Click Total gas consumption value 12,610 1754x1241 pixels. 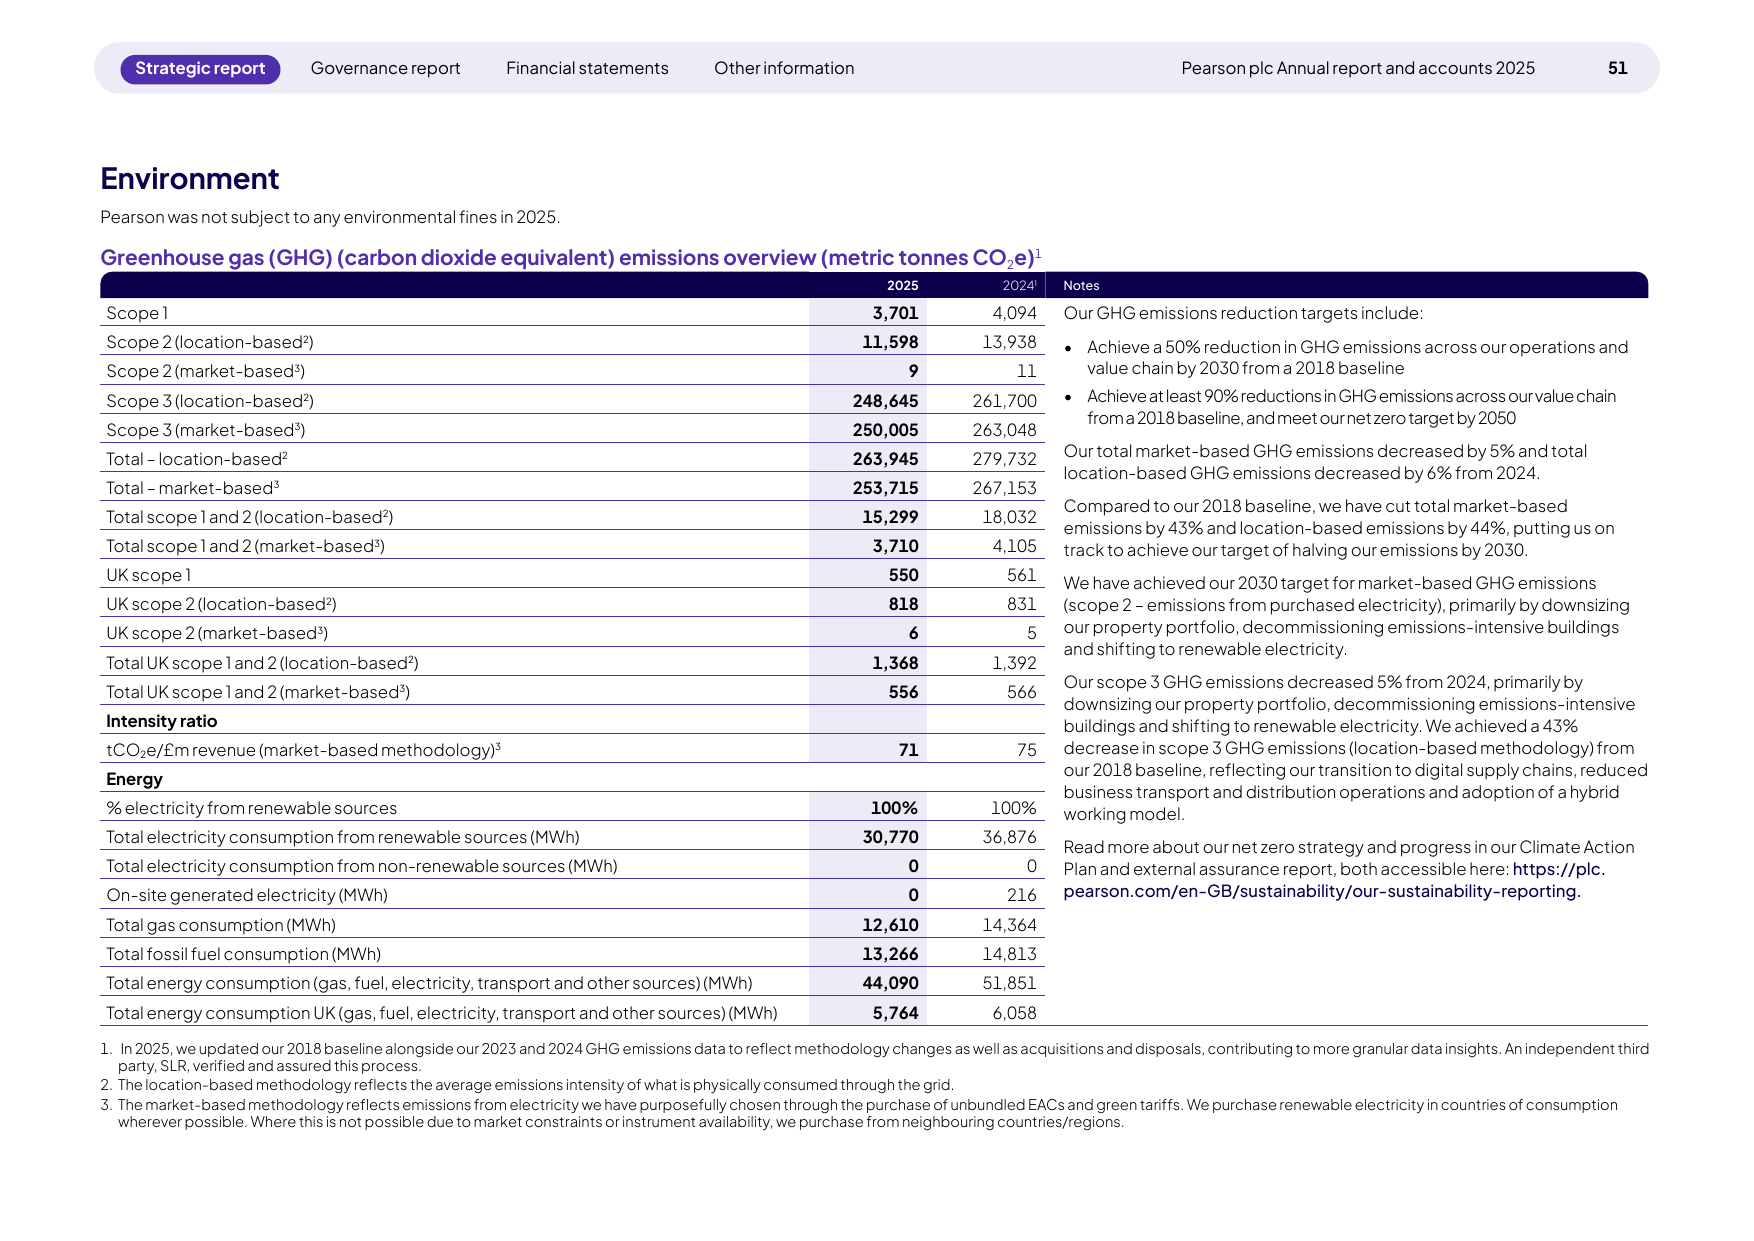tap(890, 925)
